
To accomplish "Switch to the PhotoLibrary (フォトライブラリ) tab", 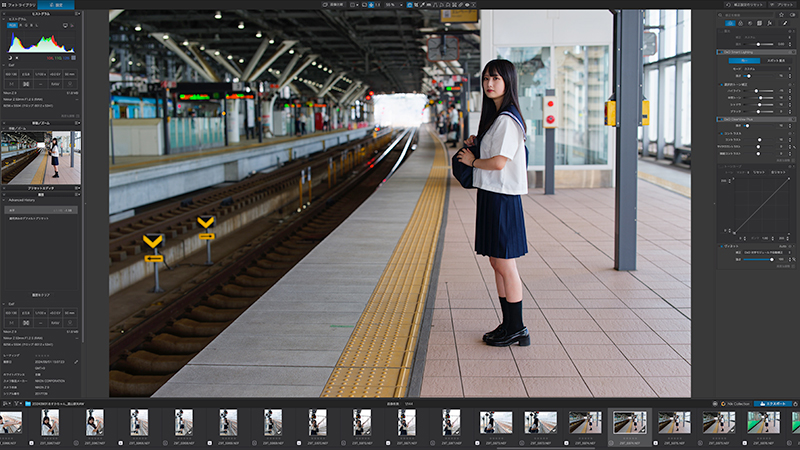I will tap(22, 5).
